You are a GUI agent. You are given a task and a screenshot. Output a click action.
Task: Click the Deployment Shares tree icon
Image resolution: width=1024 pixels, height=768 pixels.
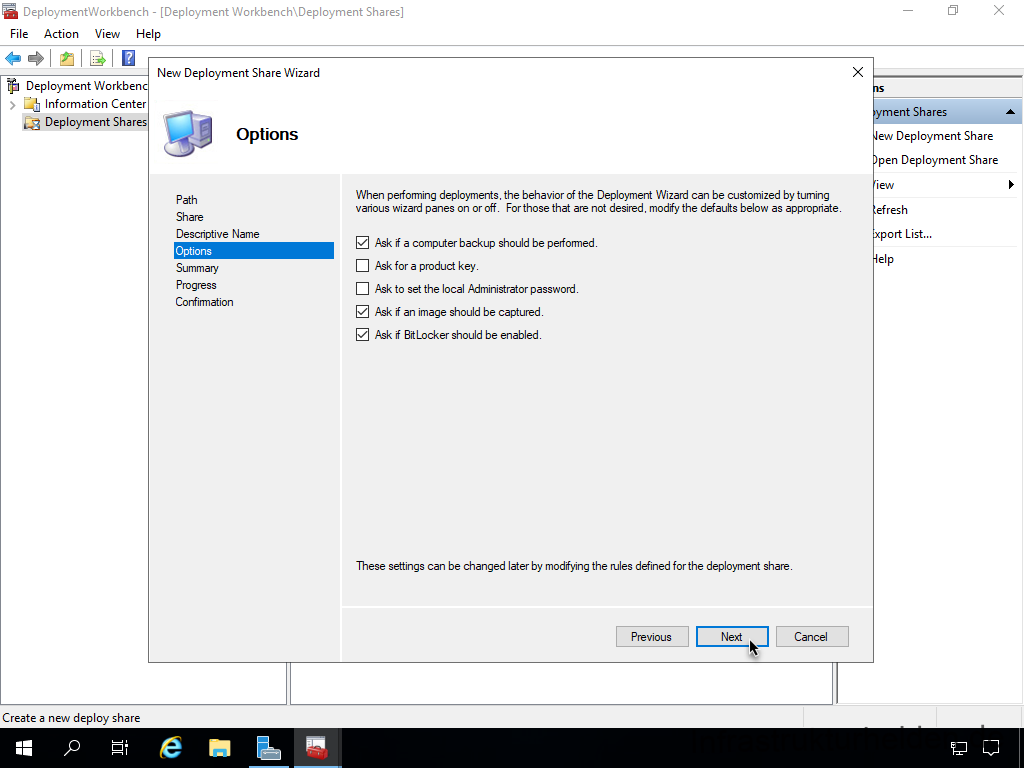[x=31, y=122]
